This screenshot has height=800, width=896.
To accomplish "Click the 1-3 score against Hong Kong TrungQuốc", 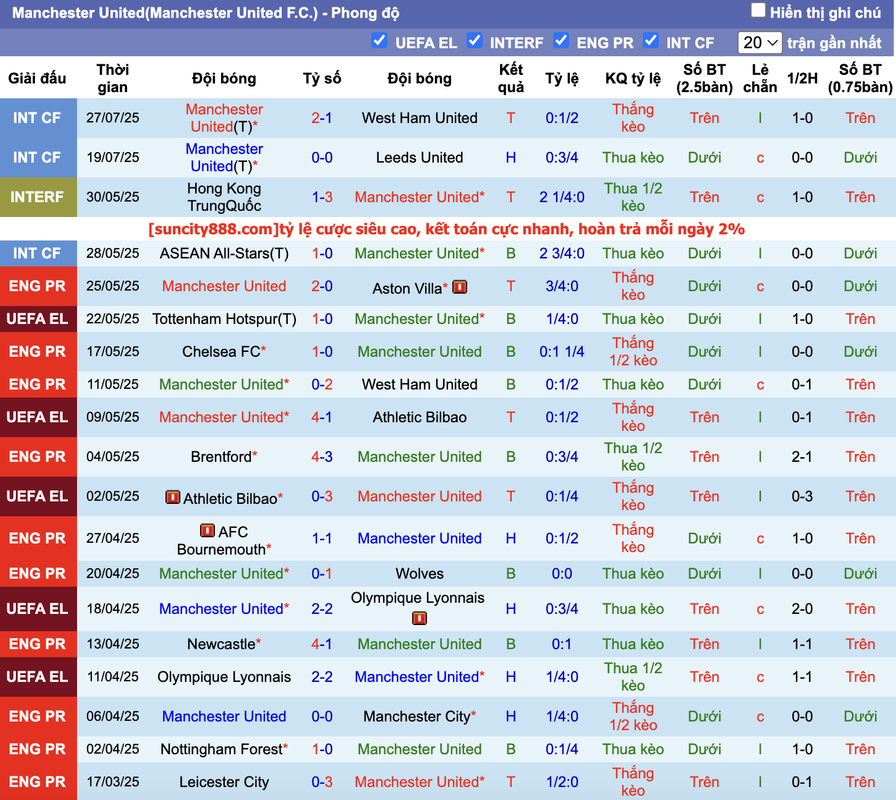I will click(x=322, y=197).
